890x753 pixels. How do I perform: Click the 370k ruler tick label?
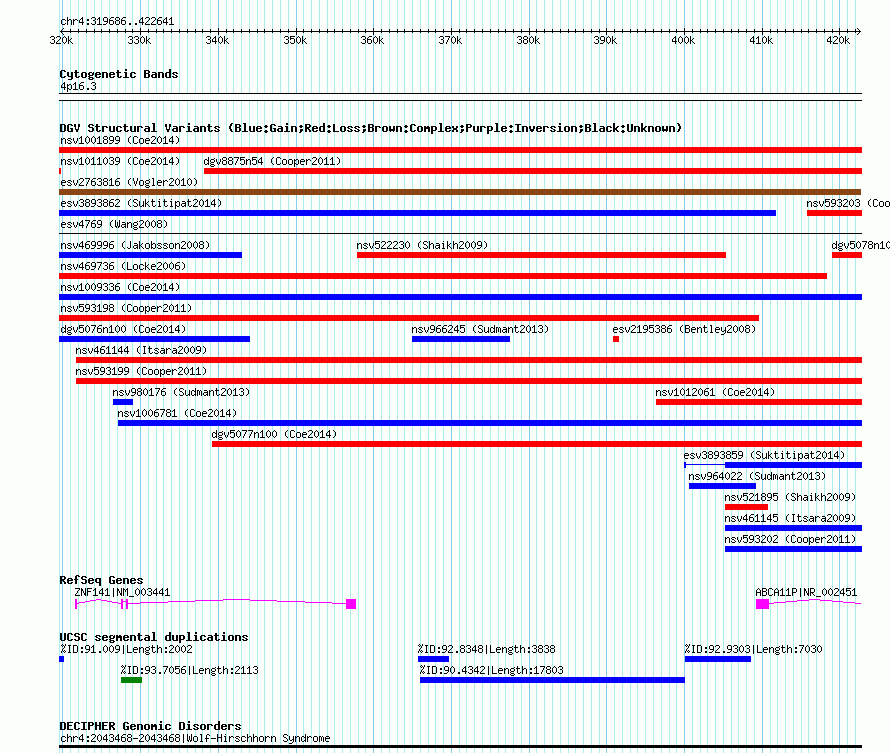click(x=450, y=41)
